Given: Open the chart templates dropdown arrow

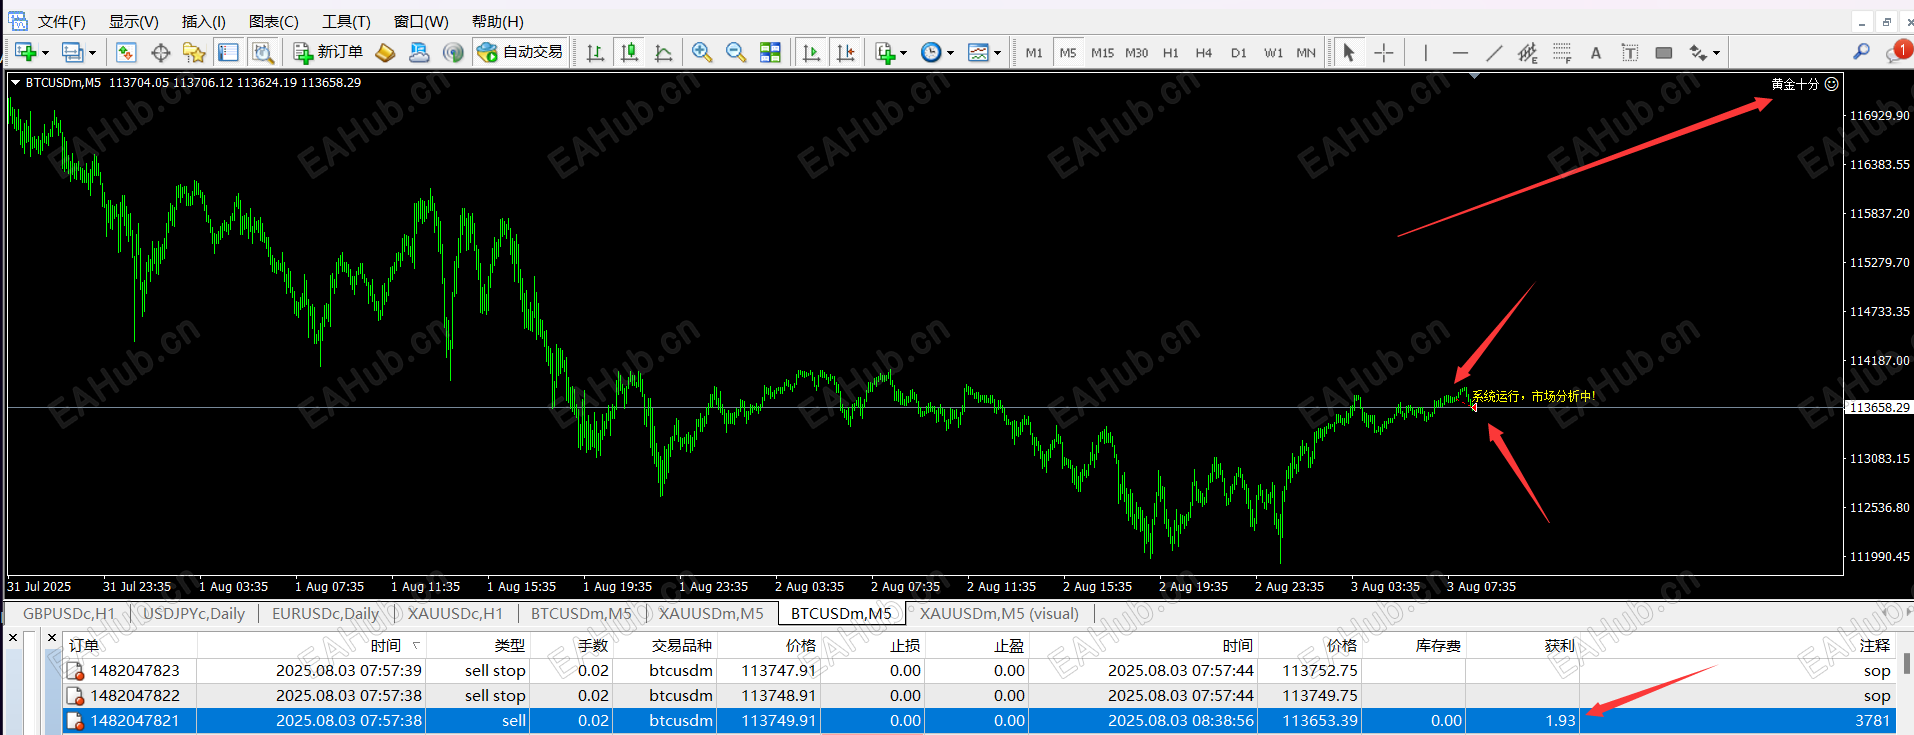Looking at the screenshot, I should pyautogui.click(x=997, y=53).
